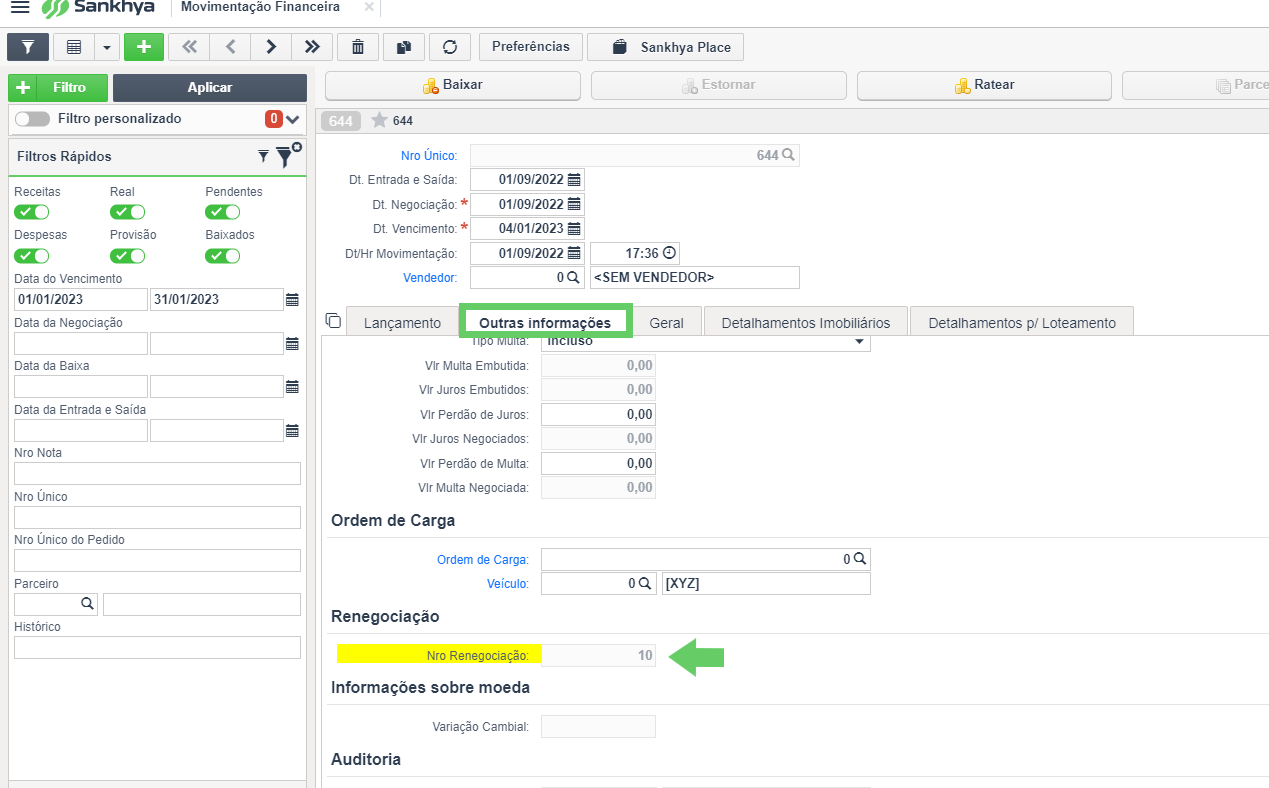Click the green Filtro button

[x=58, y=88]
